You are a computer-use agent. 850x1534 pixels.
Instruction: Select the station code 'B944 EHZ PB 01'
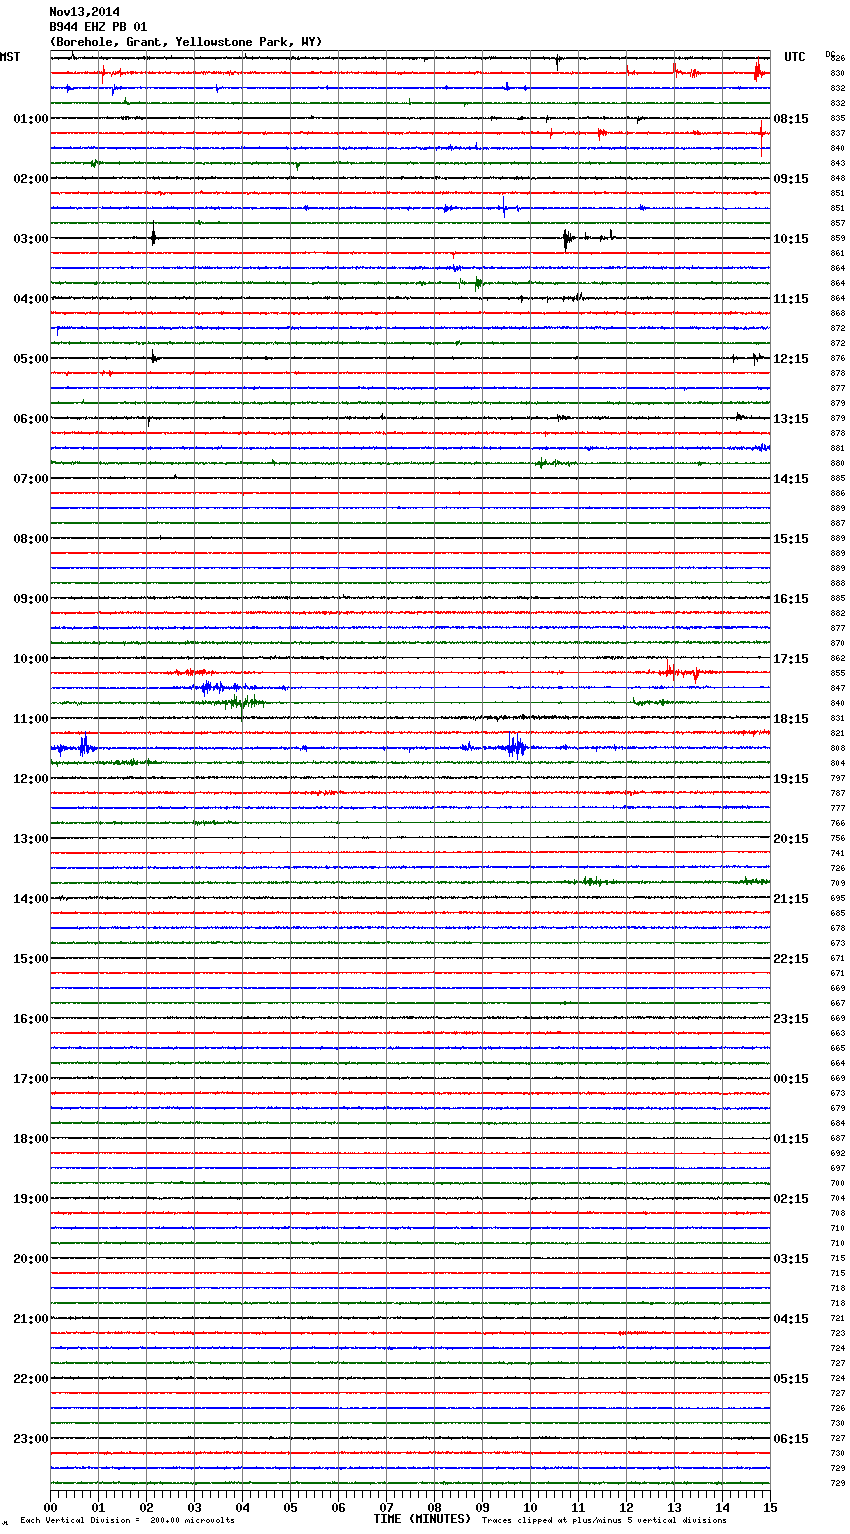[98, 27]
